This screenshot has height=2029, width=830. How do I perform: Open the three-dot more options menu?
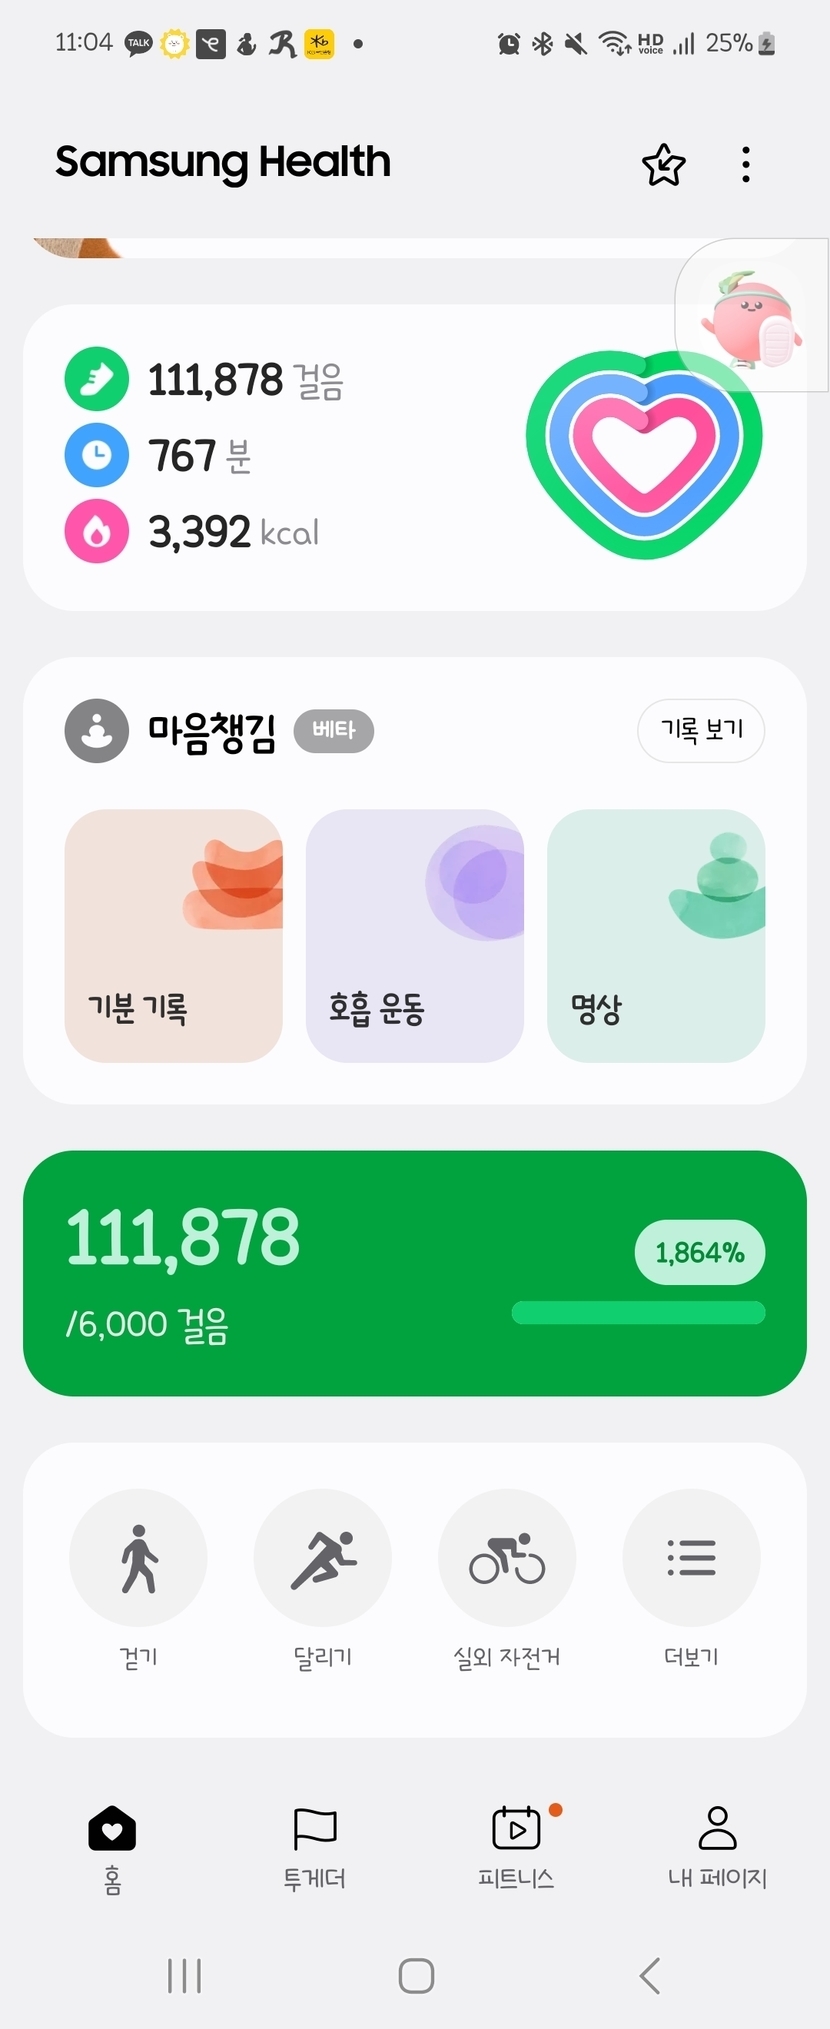[x=746, y=165]
